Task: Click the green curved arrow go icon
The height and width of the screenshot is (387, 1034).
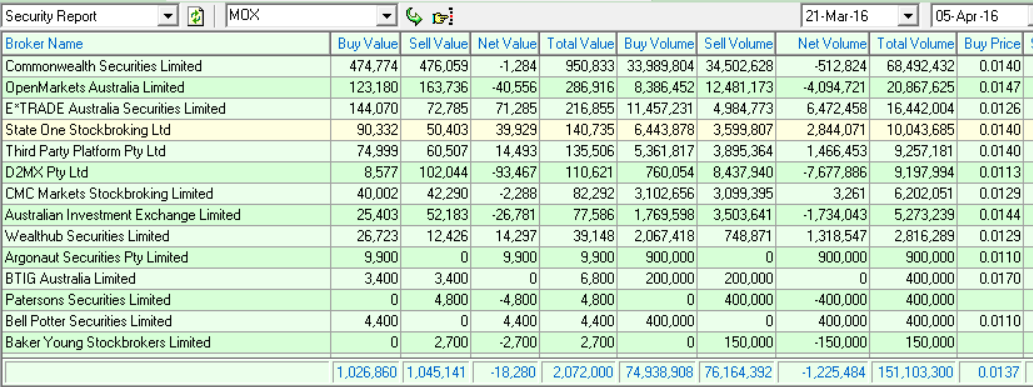Action: pos(413,16)
